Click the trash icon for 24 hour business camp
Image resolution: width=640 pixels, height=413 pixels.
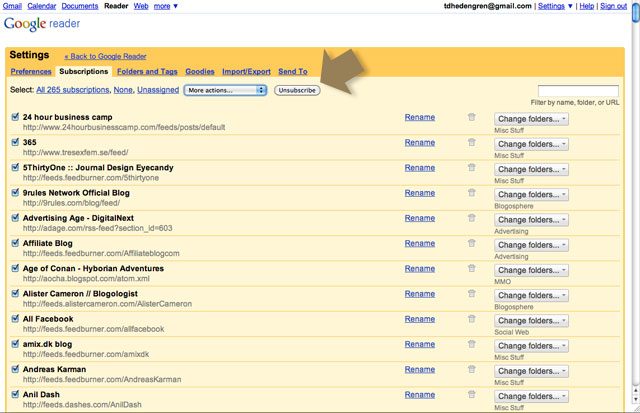471,117
